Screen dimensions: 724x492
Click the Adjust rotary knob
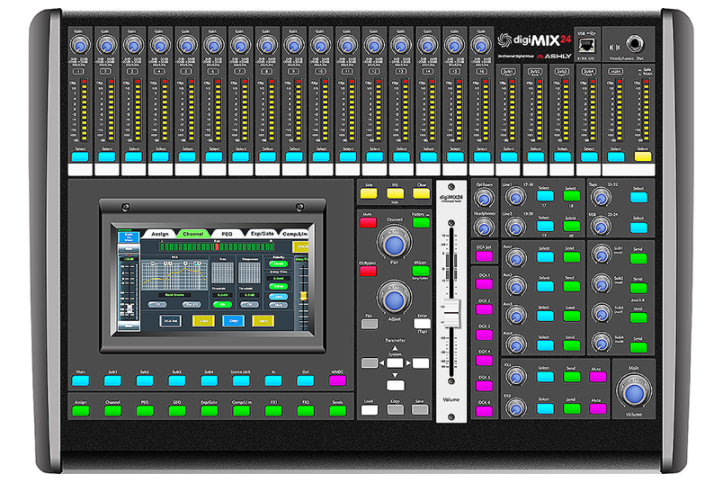pyautogui.click(x=394, y=299)
